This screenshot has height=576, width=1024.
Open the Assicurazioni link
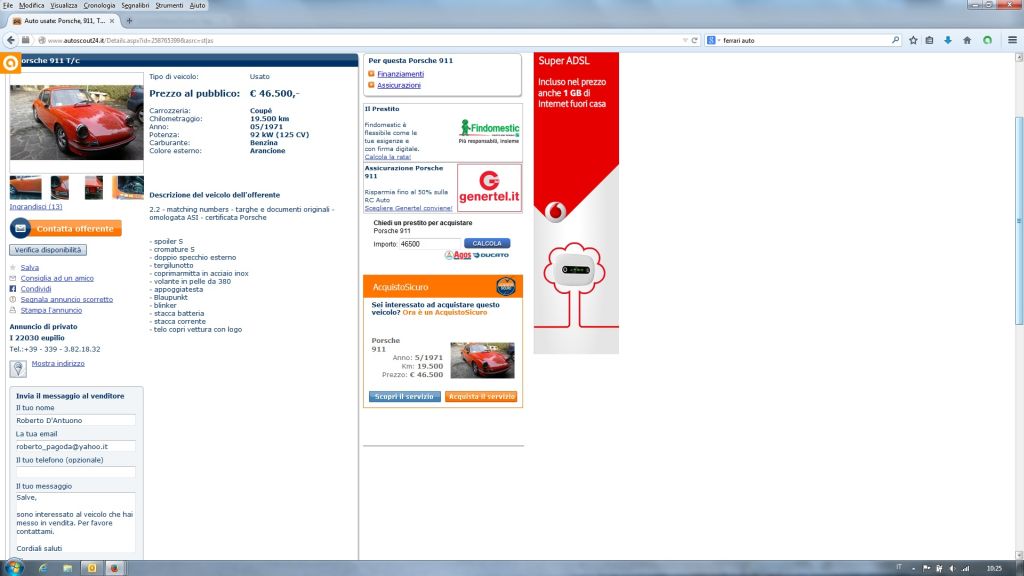tap(399, 86)
